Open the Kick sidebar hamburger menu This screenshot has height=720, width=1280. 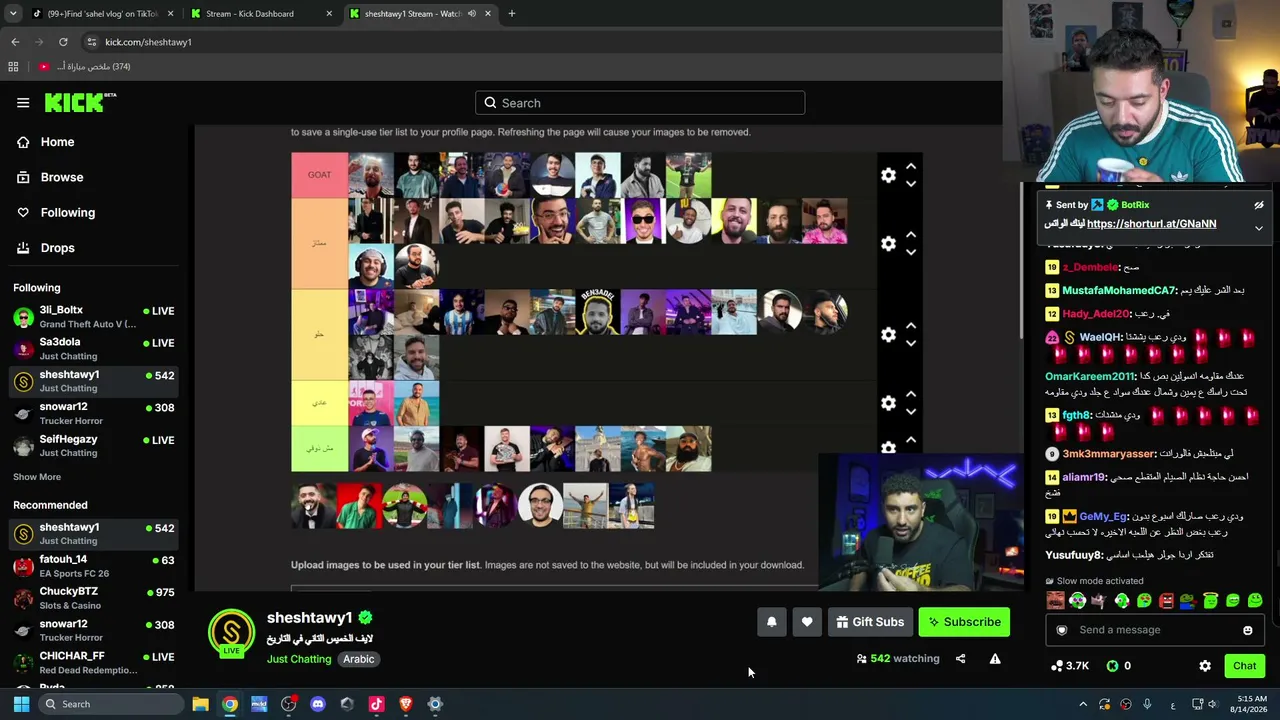(x=23, y=103)
